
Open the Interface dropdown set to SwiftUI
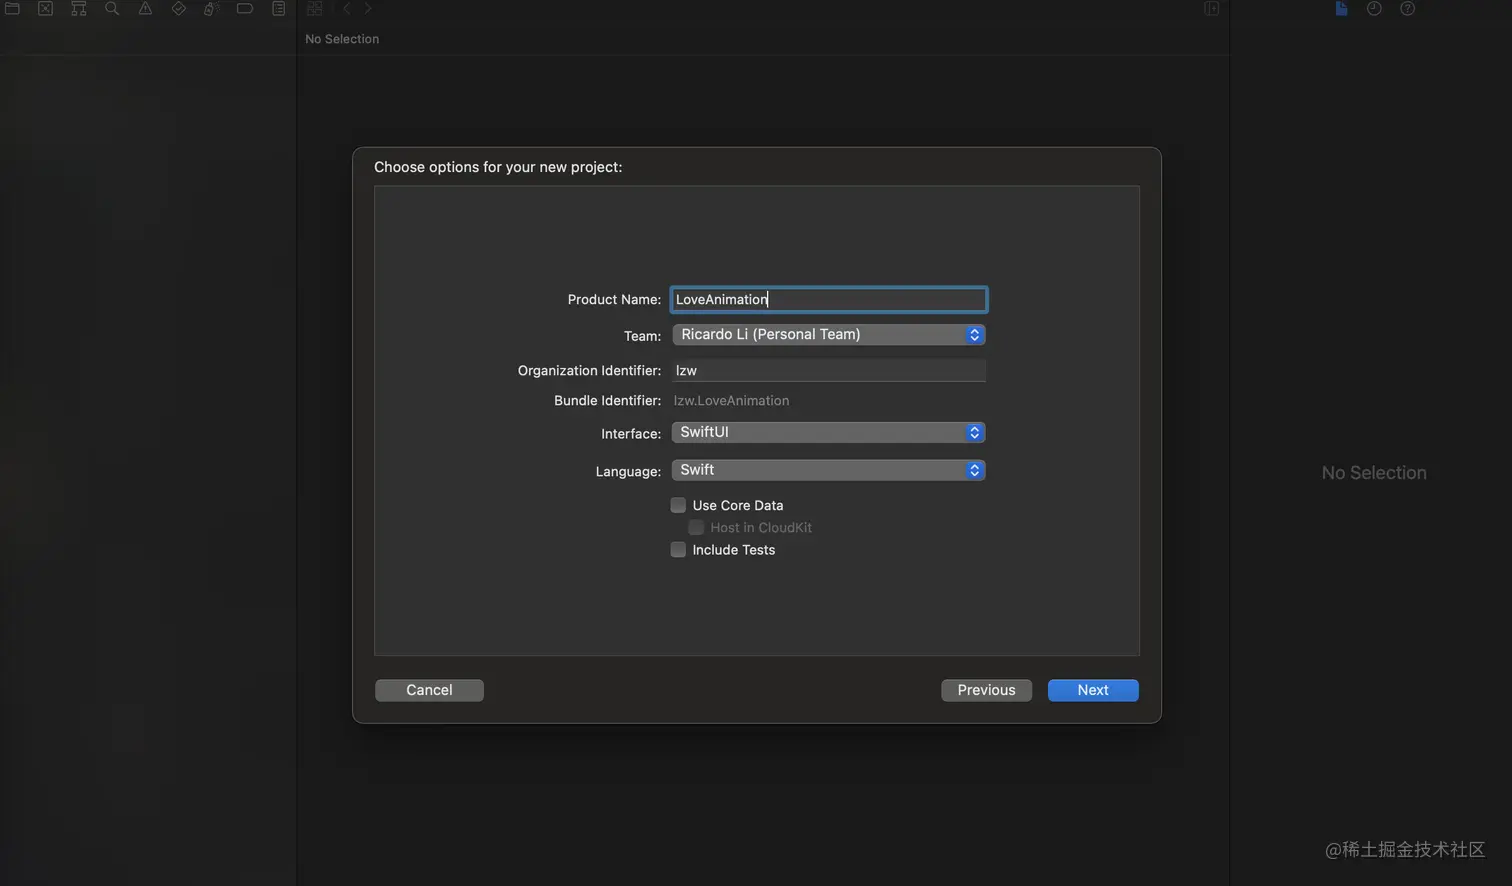pos(829,432)
